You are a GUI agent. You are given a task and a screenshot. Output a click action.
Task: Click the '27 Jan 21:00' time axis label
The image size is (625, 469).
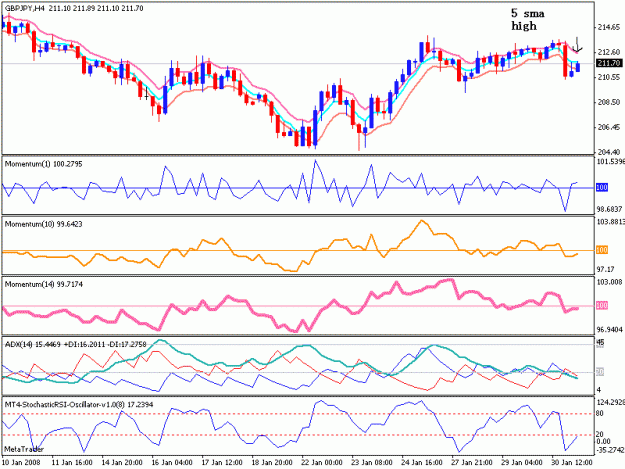tap(472, 463)
